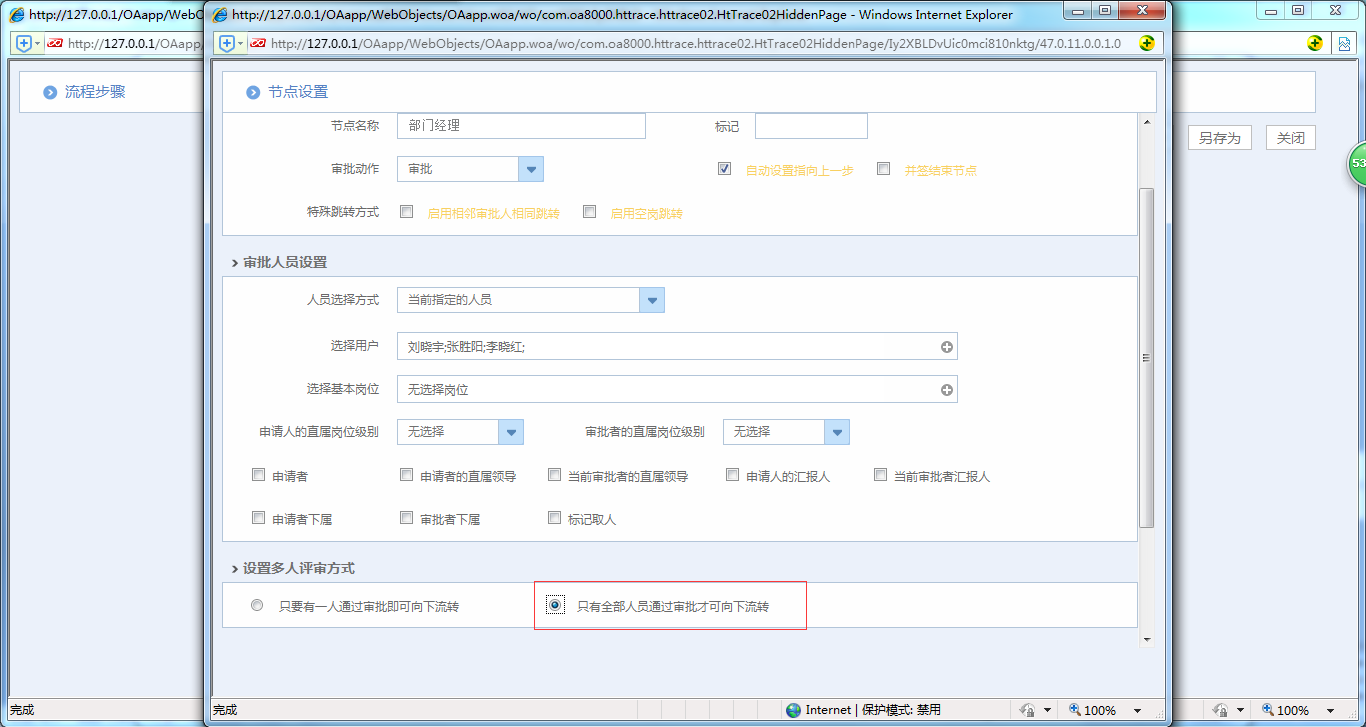Click 'Internet | 保护模式: 禁用' status text
Image resolution: width=1366 pixels, height=727 pixels.
pyautogui.click(x=873, y=710)
